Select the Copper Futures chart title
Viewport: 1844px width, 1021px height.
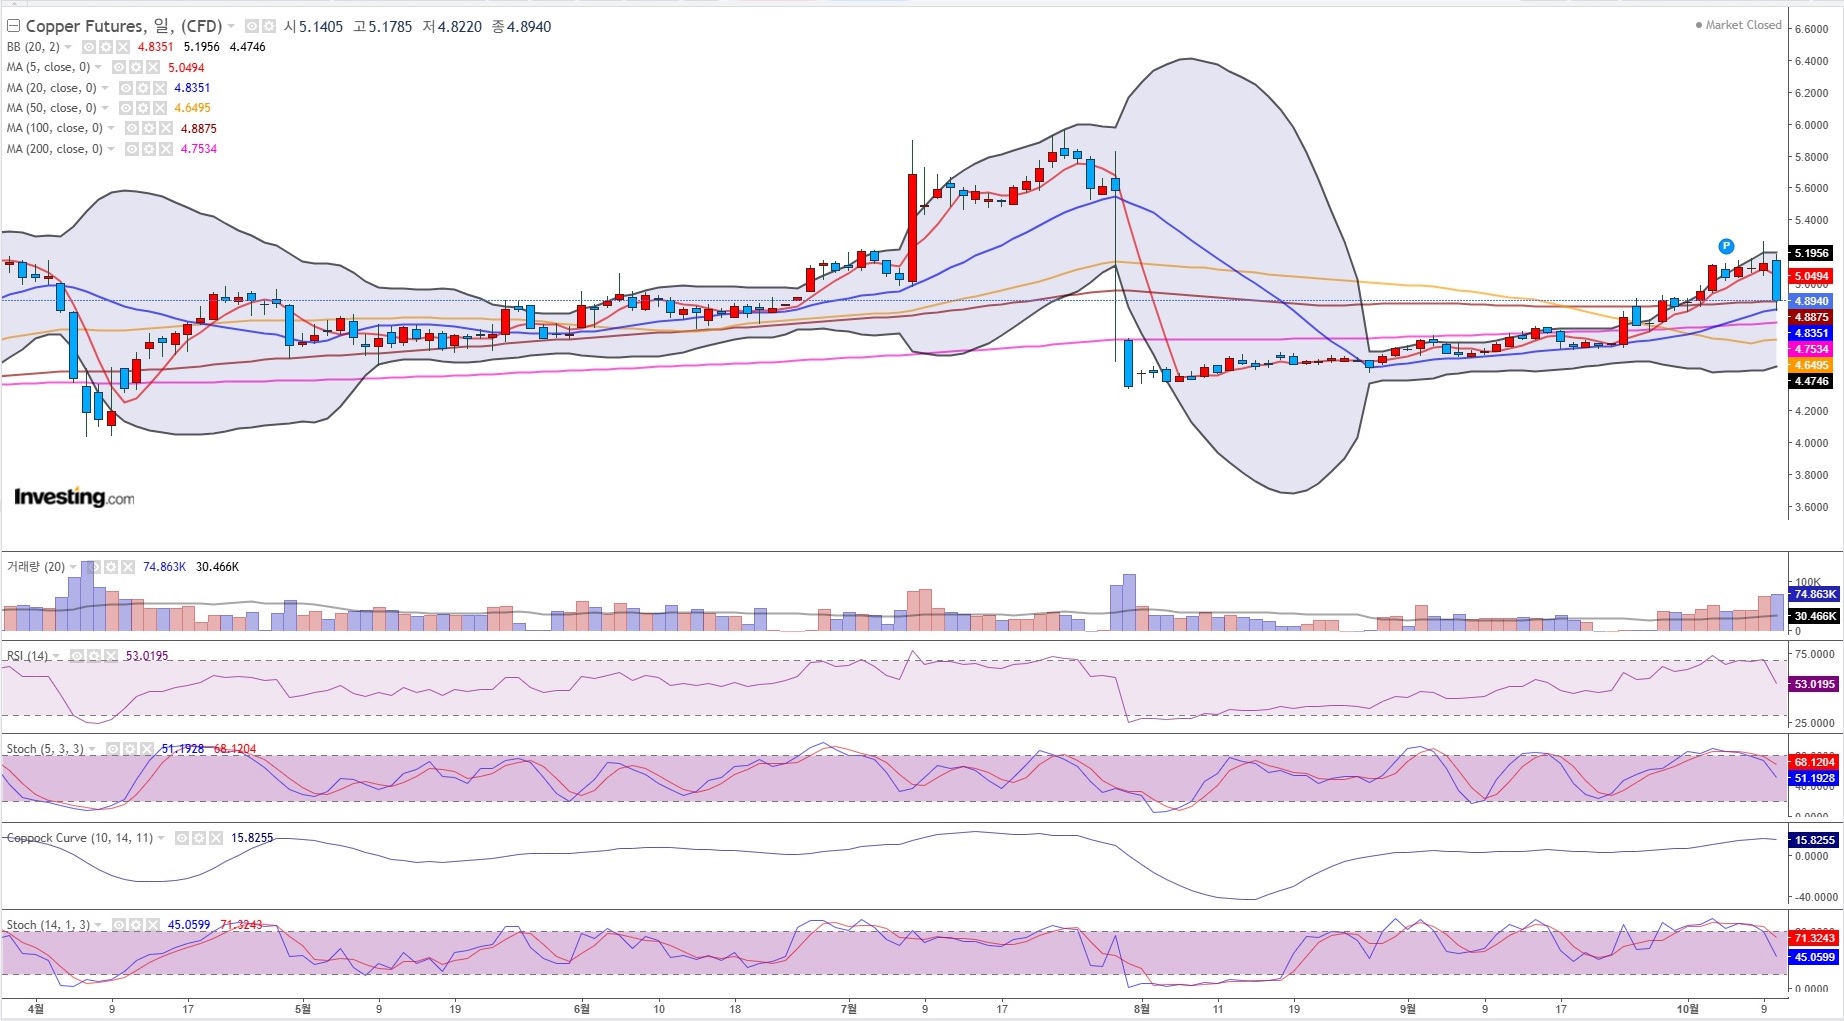(124, 27)
